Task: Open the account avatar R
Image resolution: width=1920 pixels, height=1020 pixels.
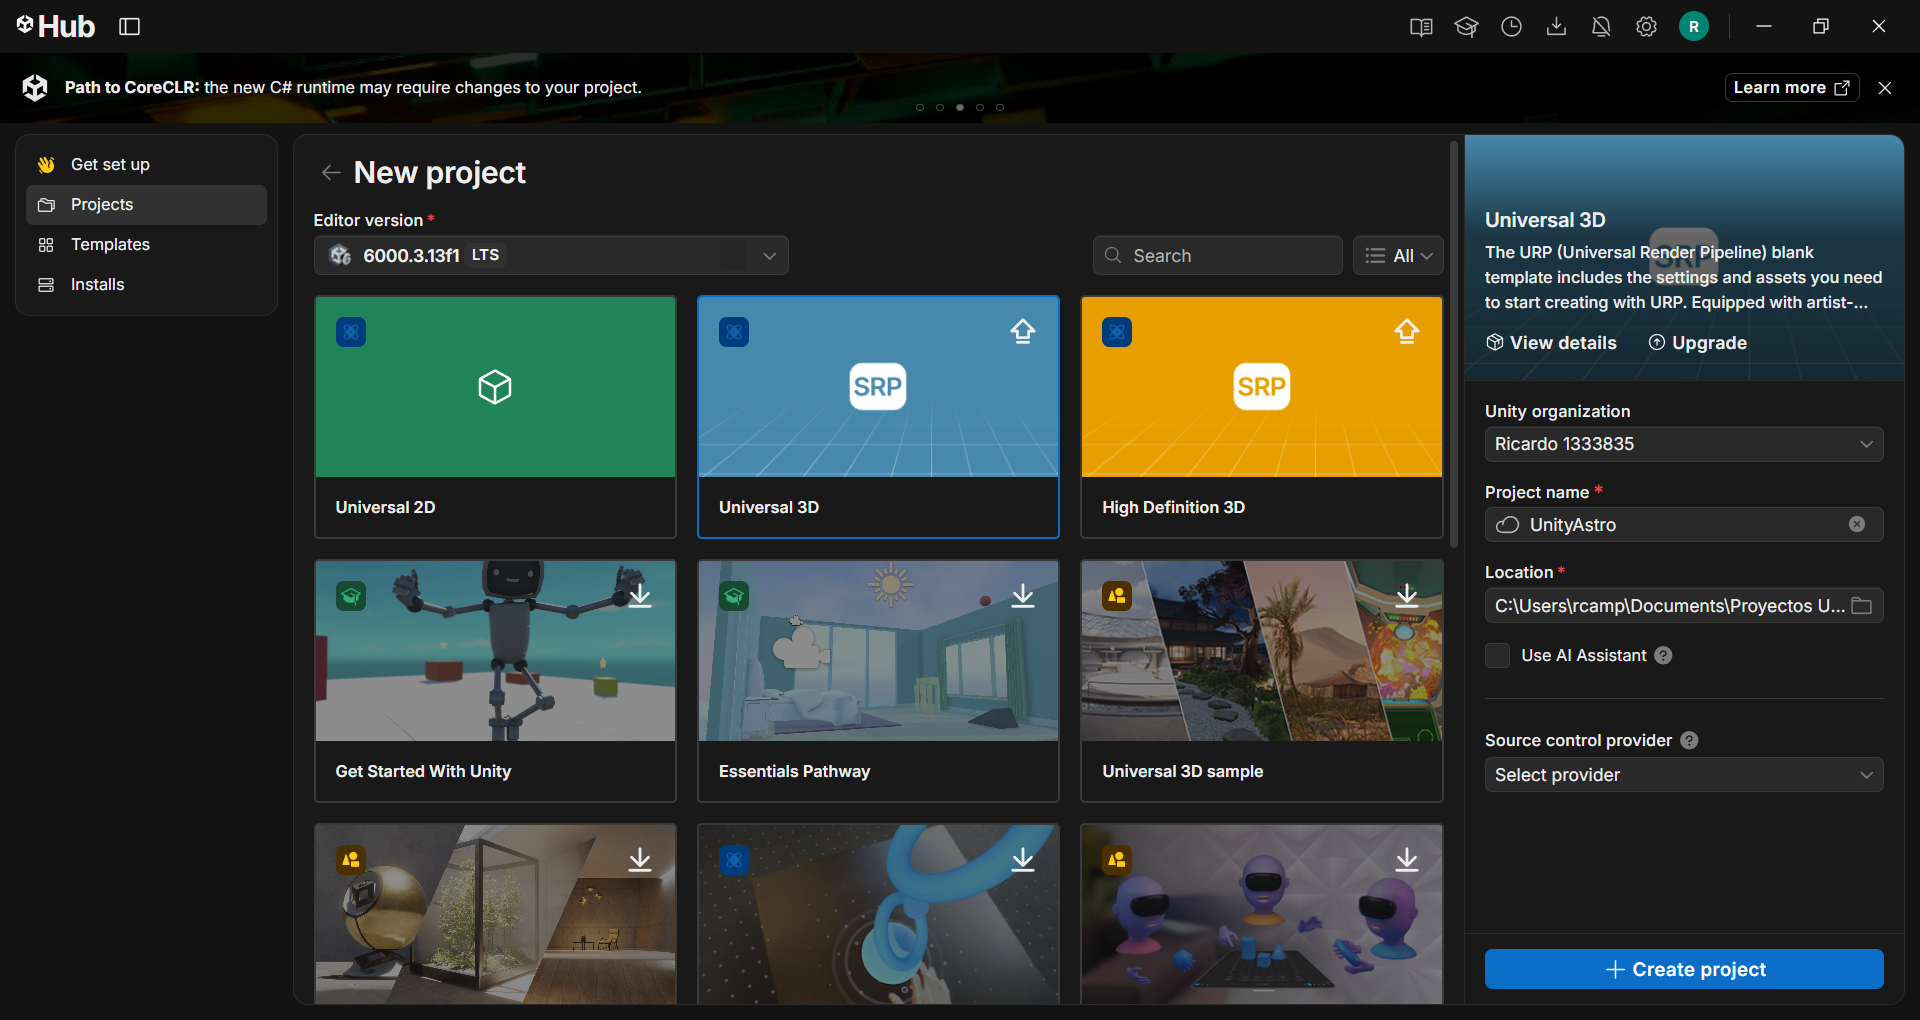Action: (1694, 27)
